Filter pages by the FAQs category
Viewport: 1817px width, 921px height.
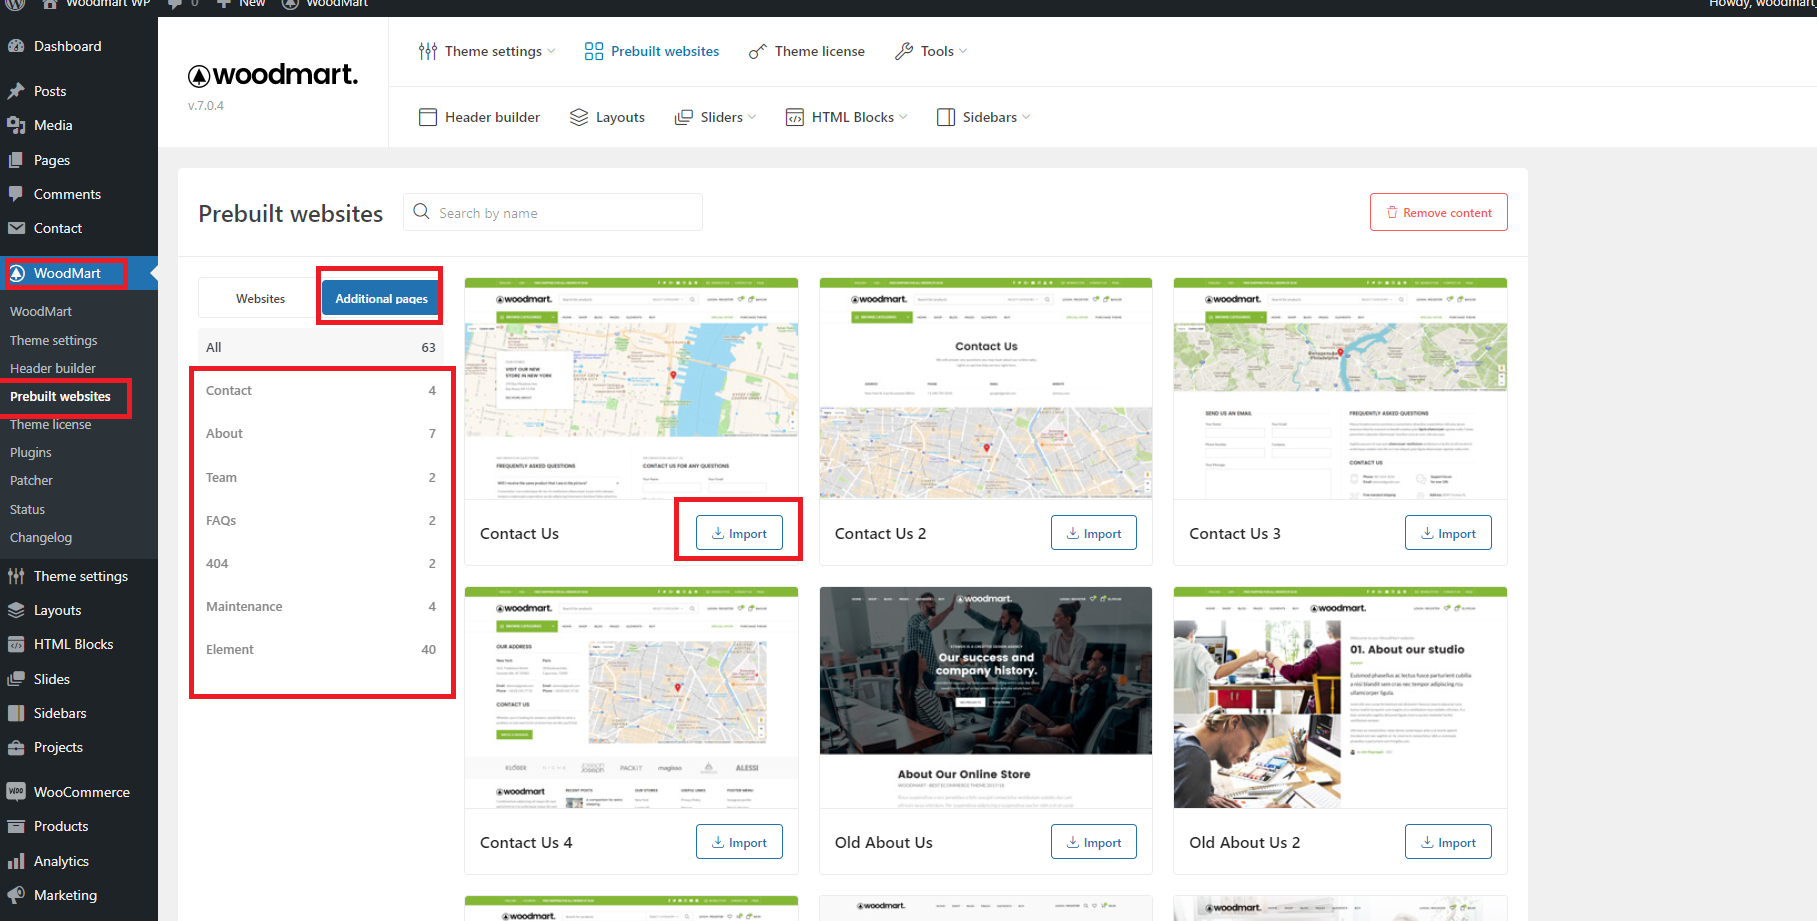click(x=321, y=520)
